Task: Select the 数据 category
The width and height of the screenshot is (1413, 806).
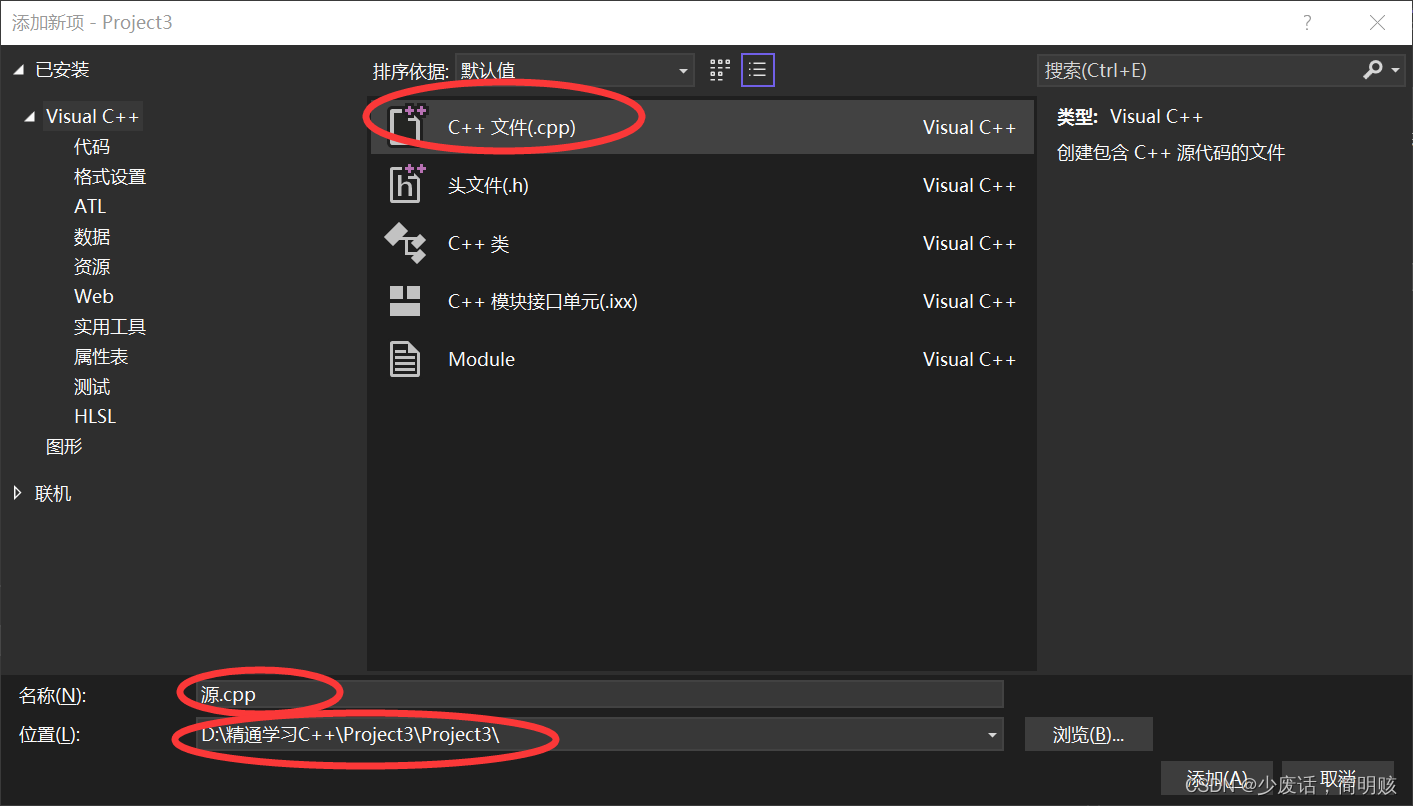Action: pos(92,237)
